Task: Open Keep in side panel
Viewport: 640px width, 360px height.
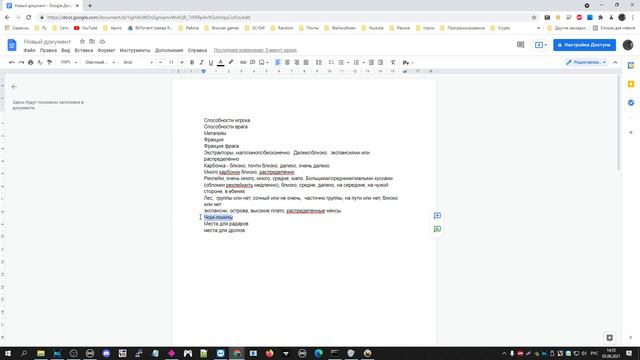Action: click(631, 84)
